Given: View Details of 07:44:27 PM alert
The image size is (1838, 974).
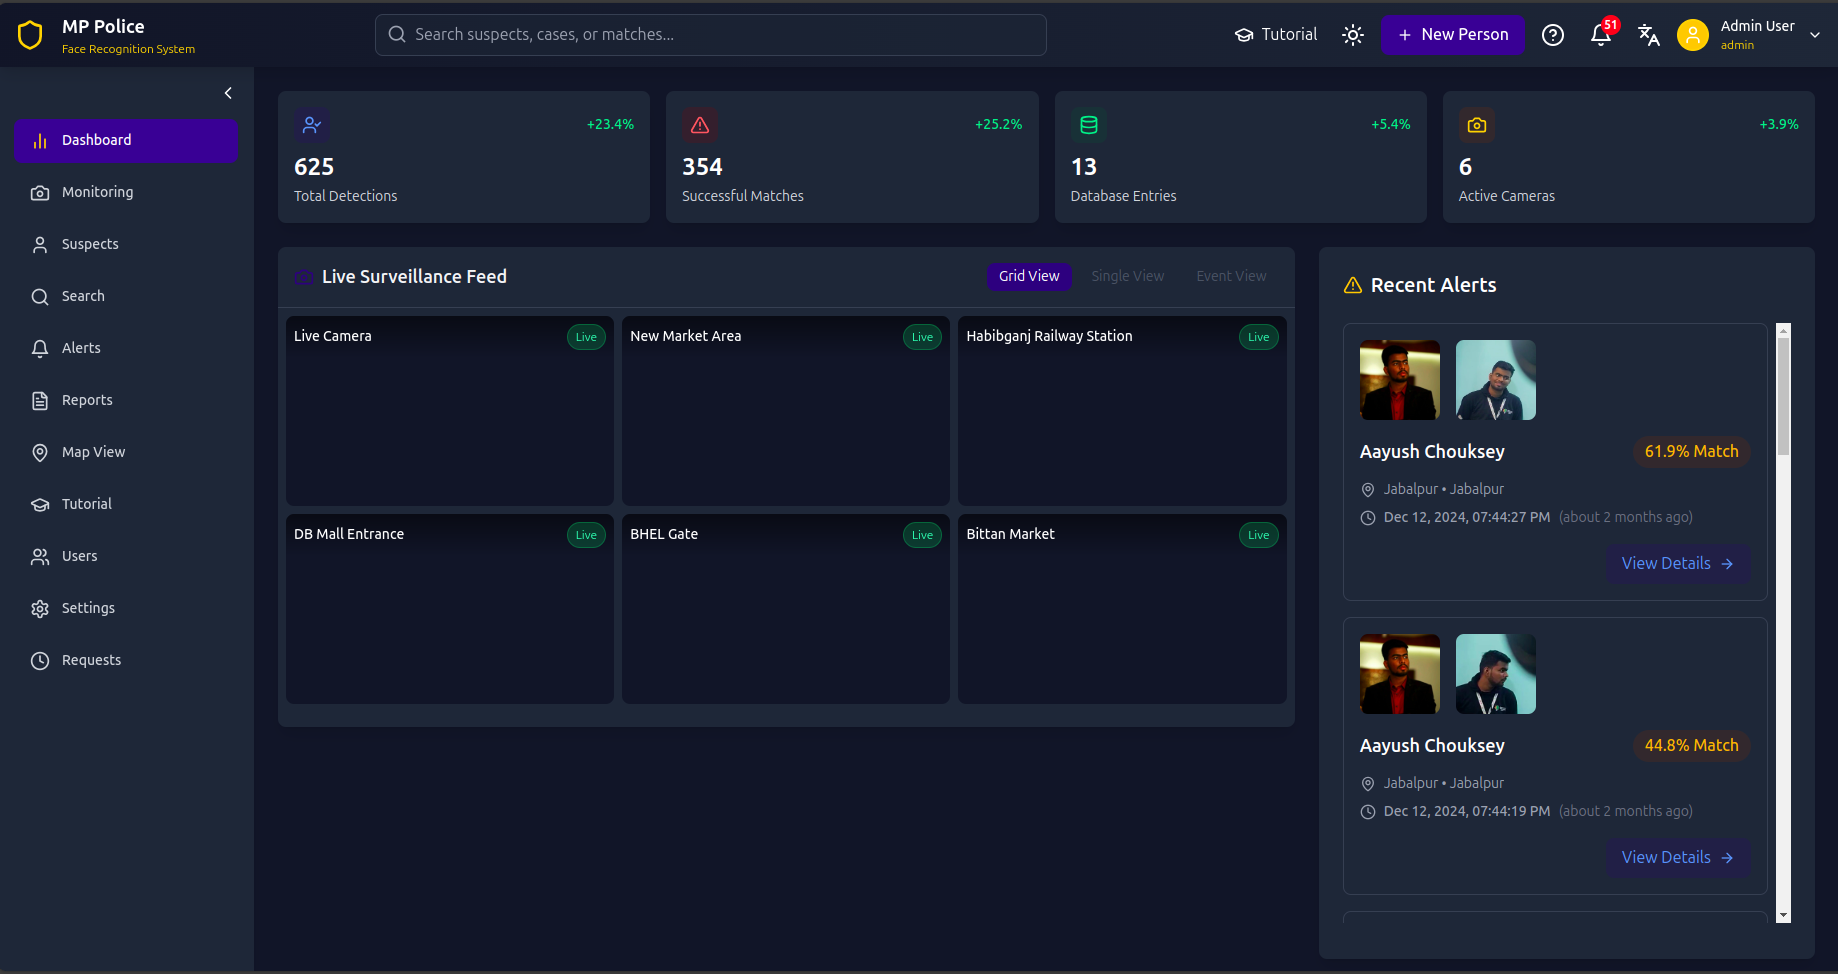Looking at the screenshot, I should click(1678, 564).
